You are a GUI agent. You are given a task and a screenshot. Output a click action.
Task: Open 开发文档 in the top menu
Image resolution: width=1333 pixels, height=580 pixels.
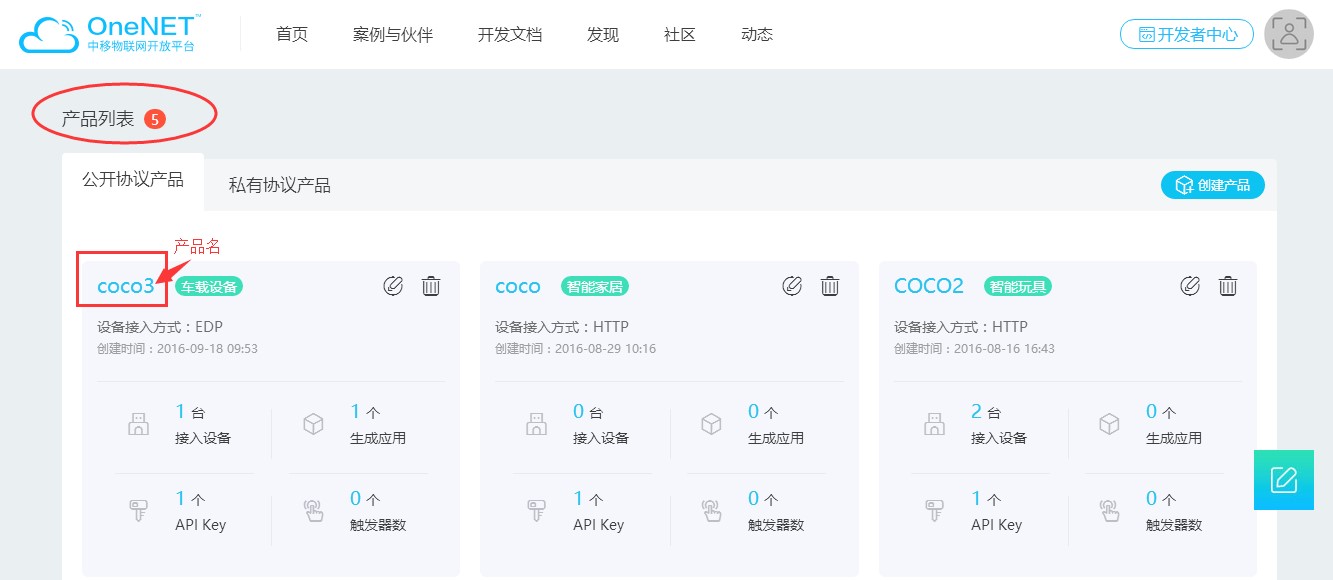point(510,34)
